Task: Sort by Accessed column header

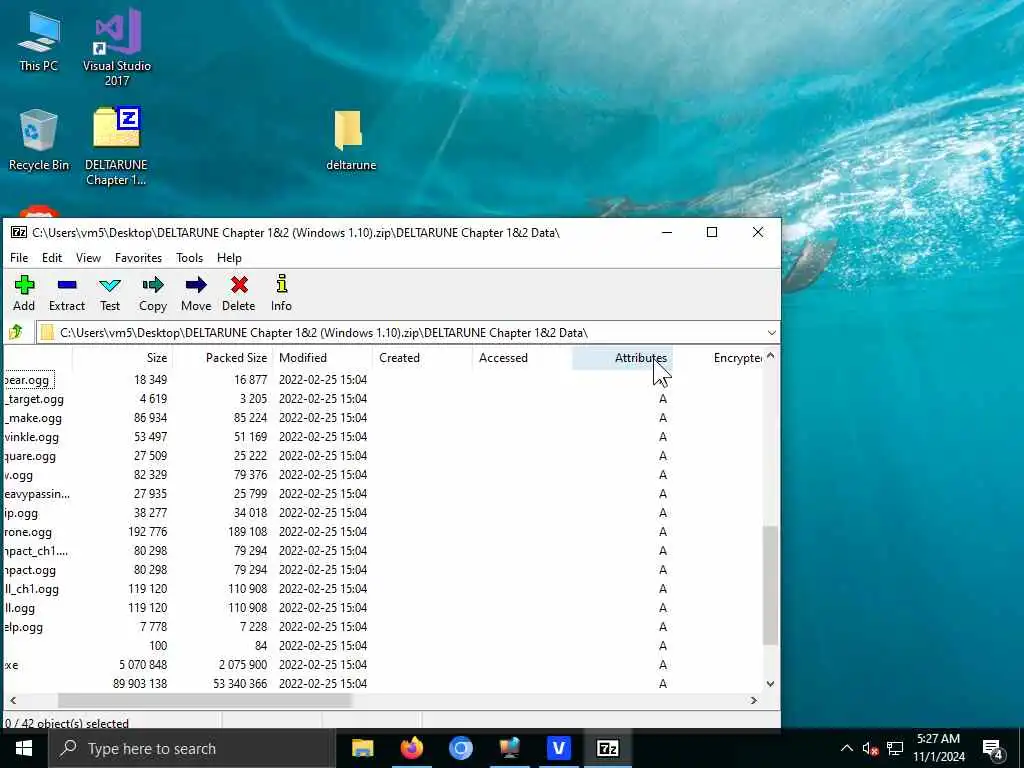Action: [522, 358]
